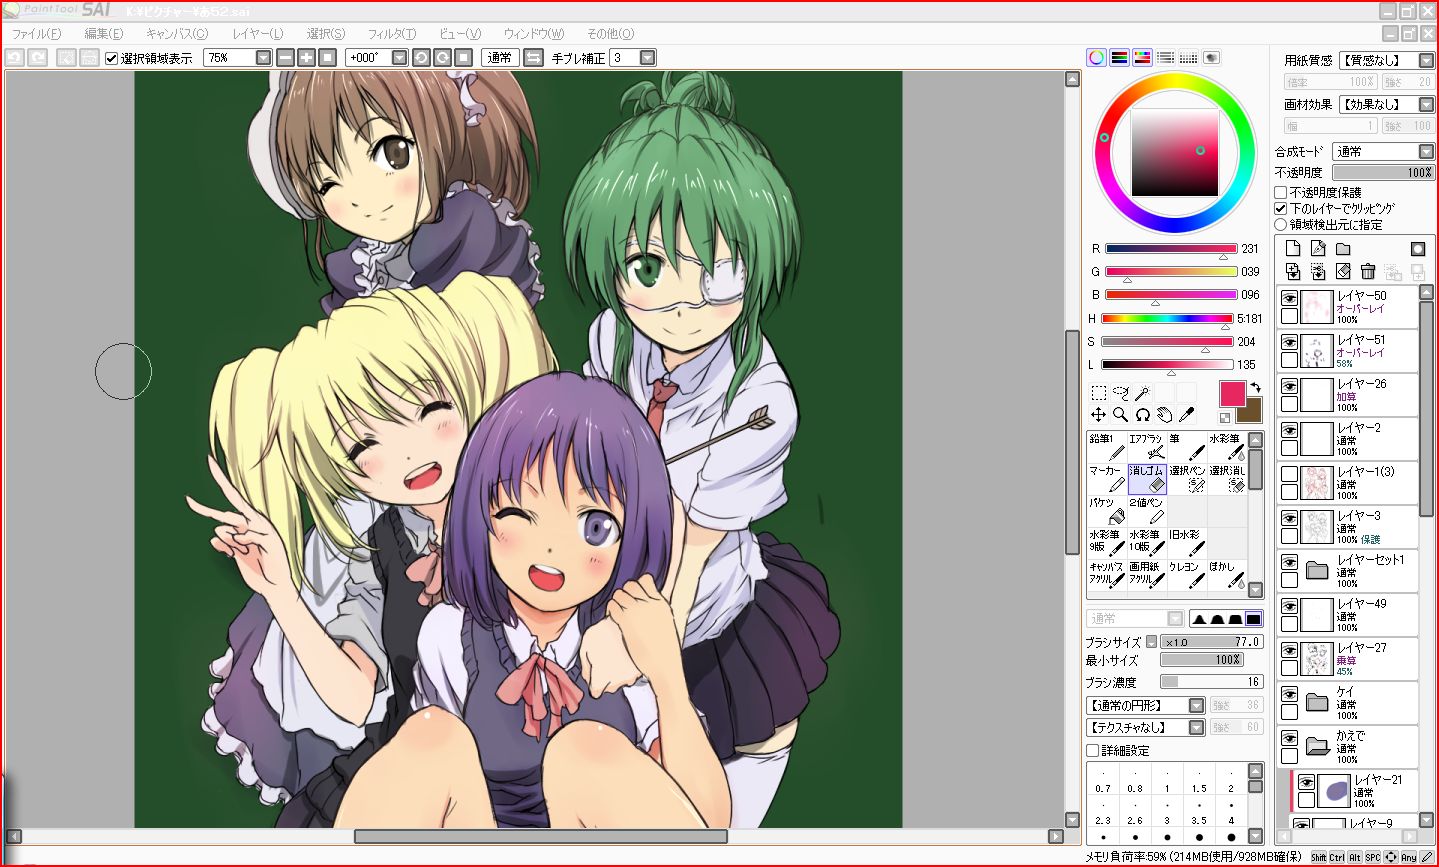1439x867 pixels.
Task: Open the 用紙質感 paper texture dropdown
Action: (1426, 61)
